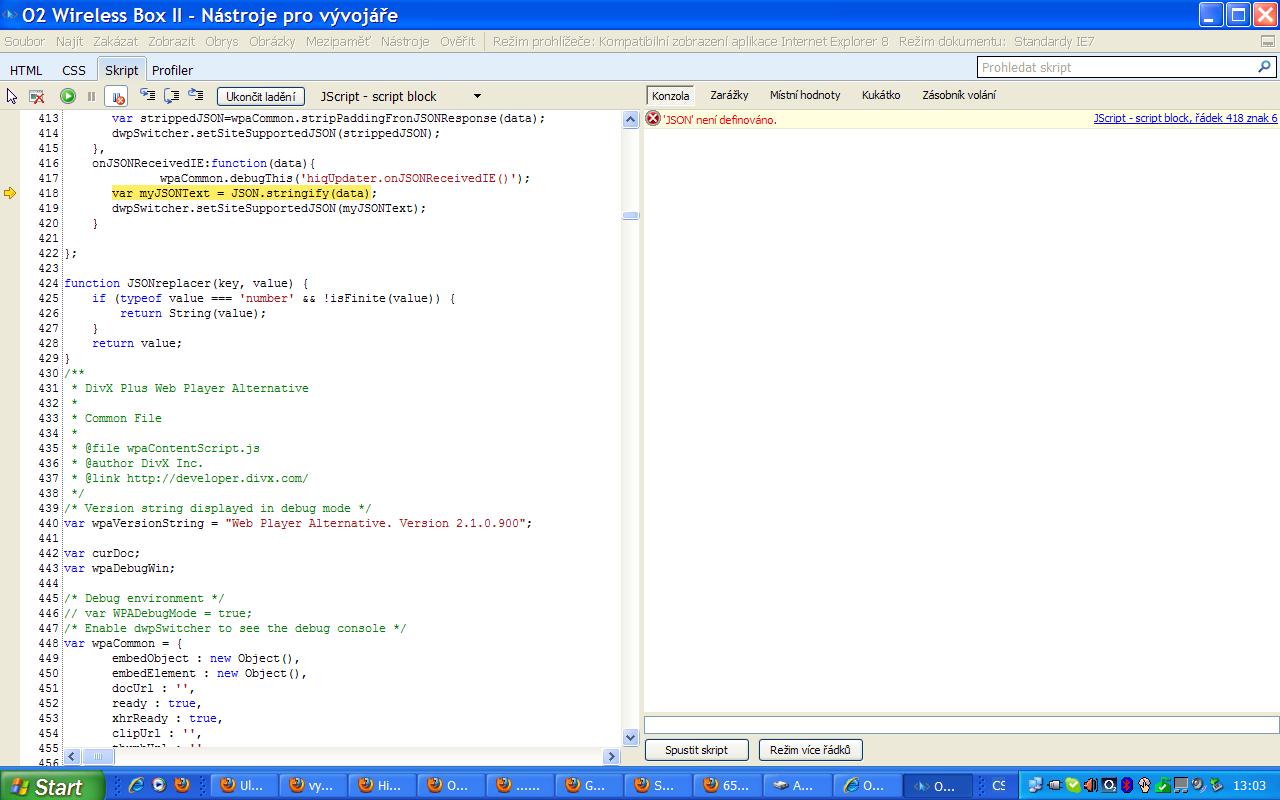Image resolution: width=1280 pixels, height=800 pixels.
Task: Click the step into icon
Action: [147, 95]
